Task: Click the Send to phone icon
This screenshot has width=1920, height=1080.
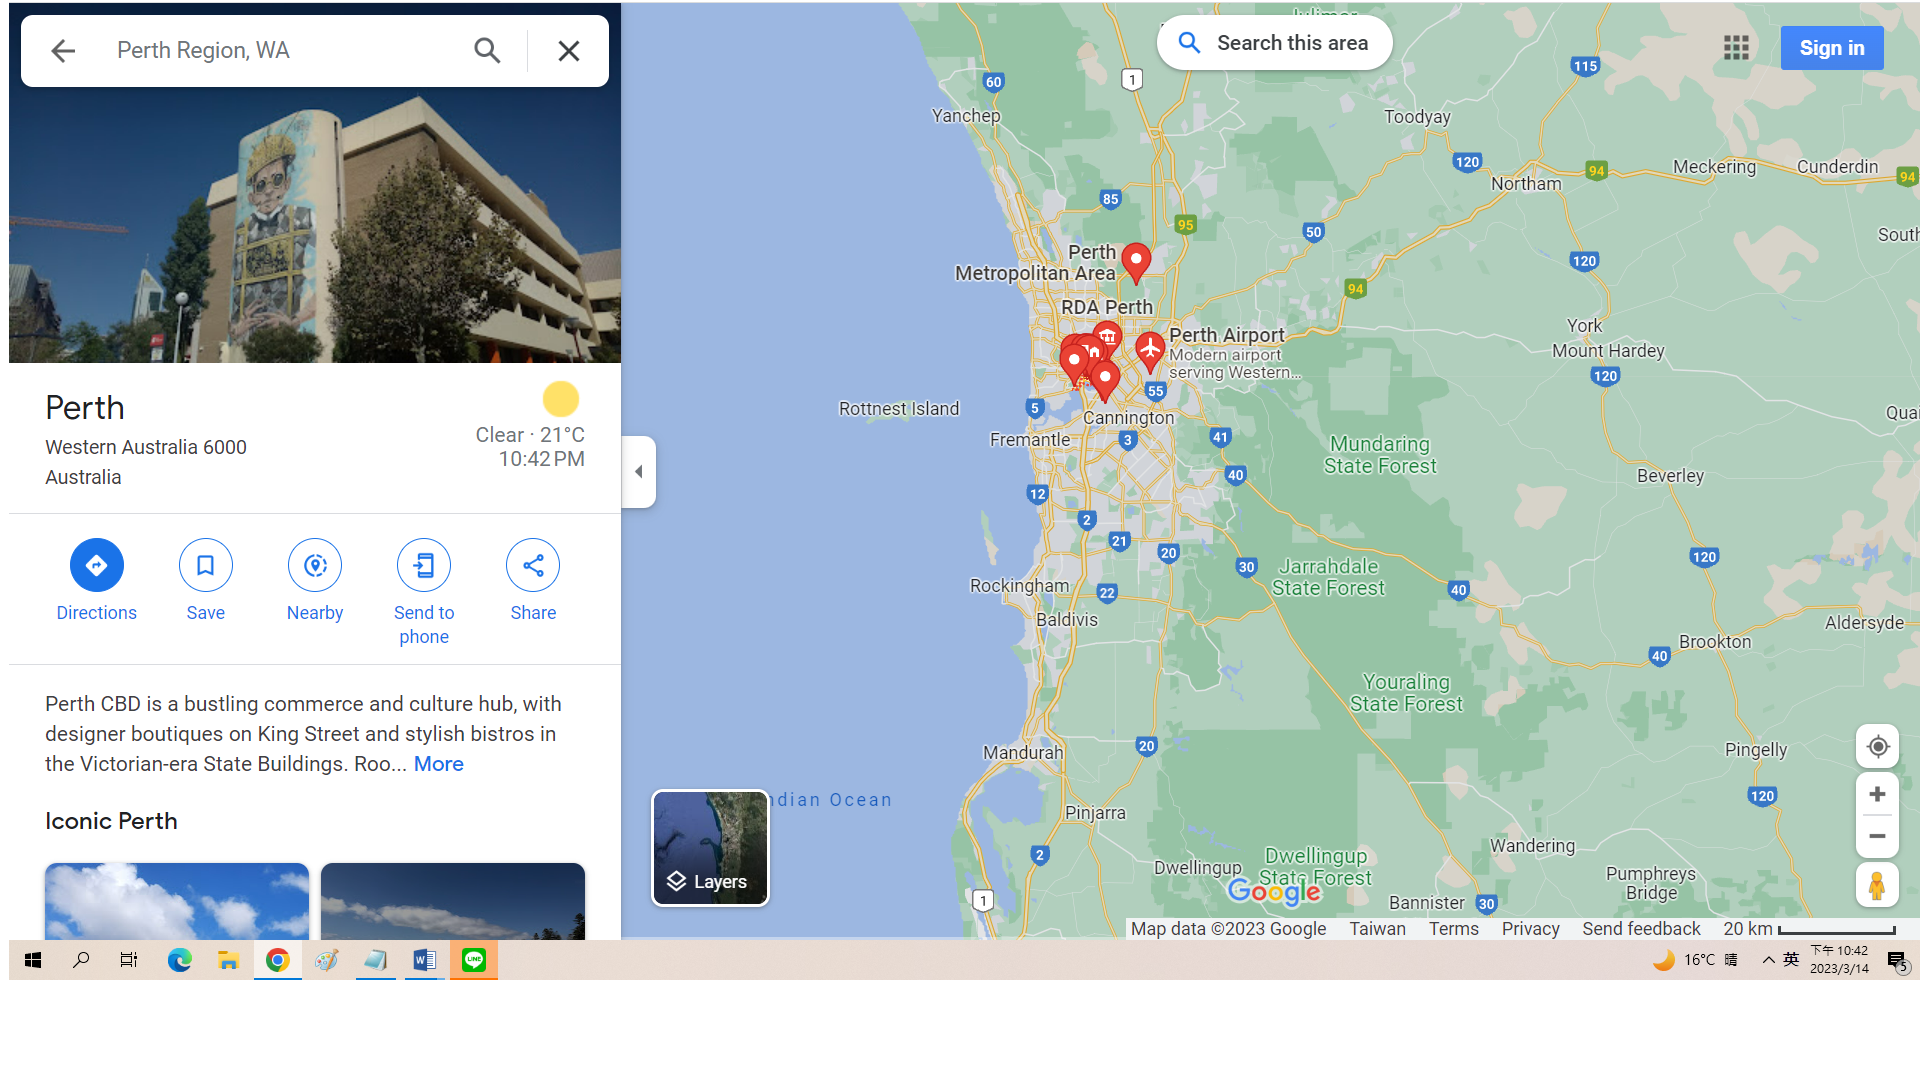Action: [x=425, y=564]
